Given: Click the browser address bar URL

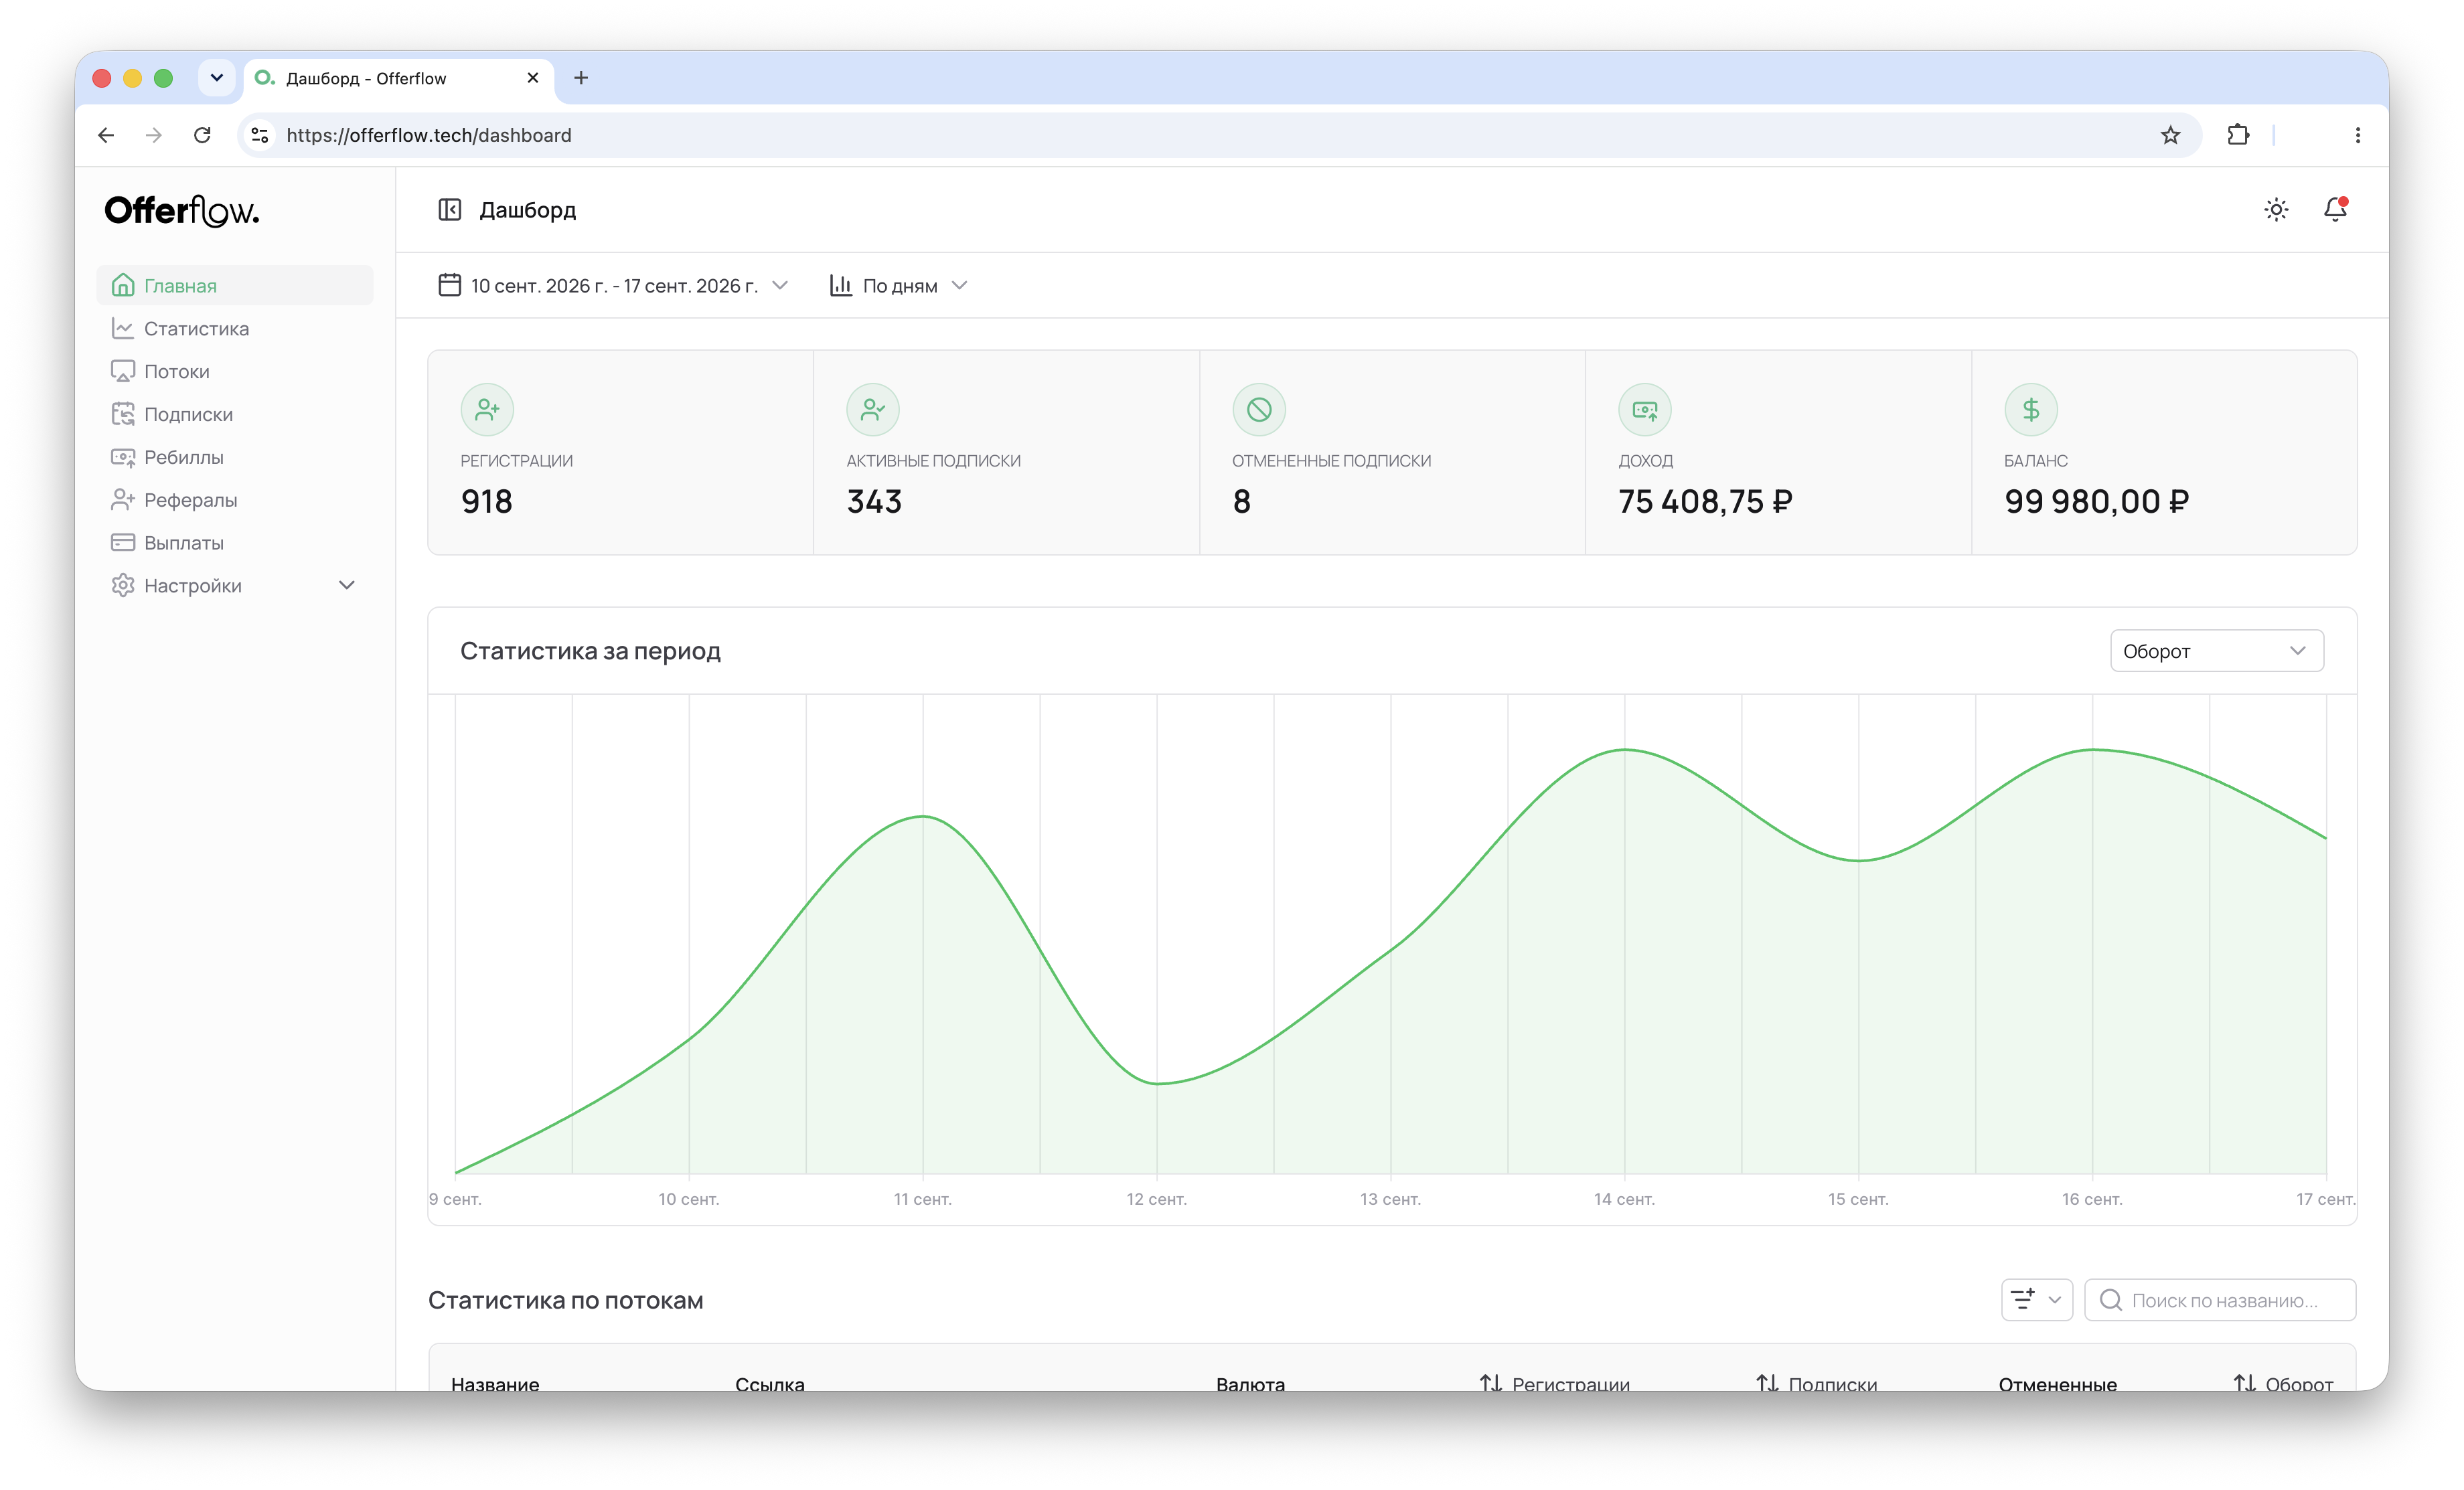Looking at the screenshot, I should tap(429, 135).
